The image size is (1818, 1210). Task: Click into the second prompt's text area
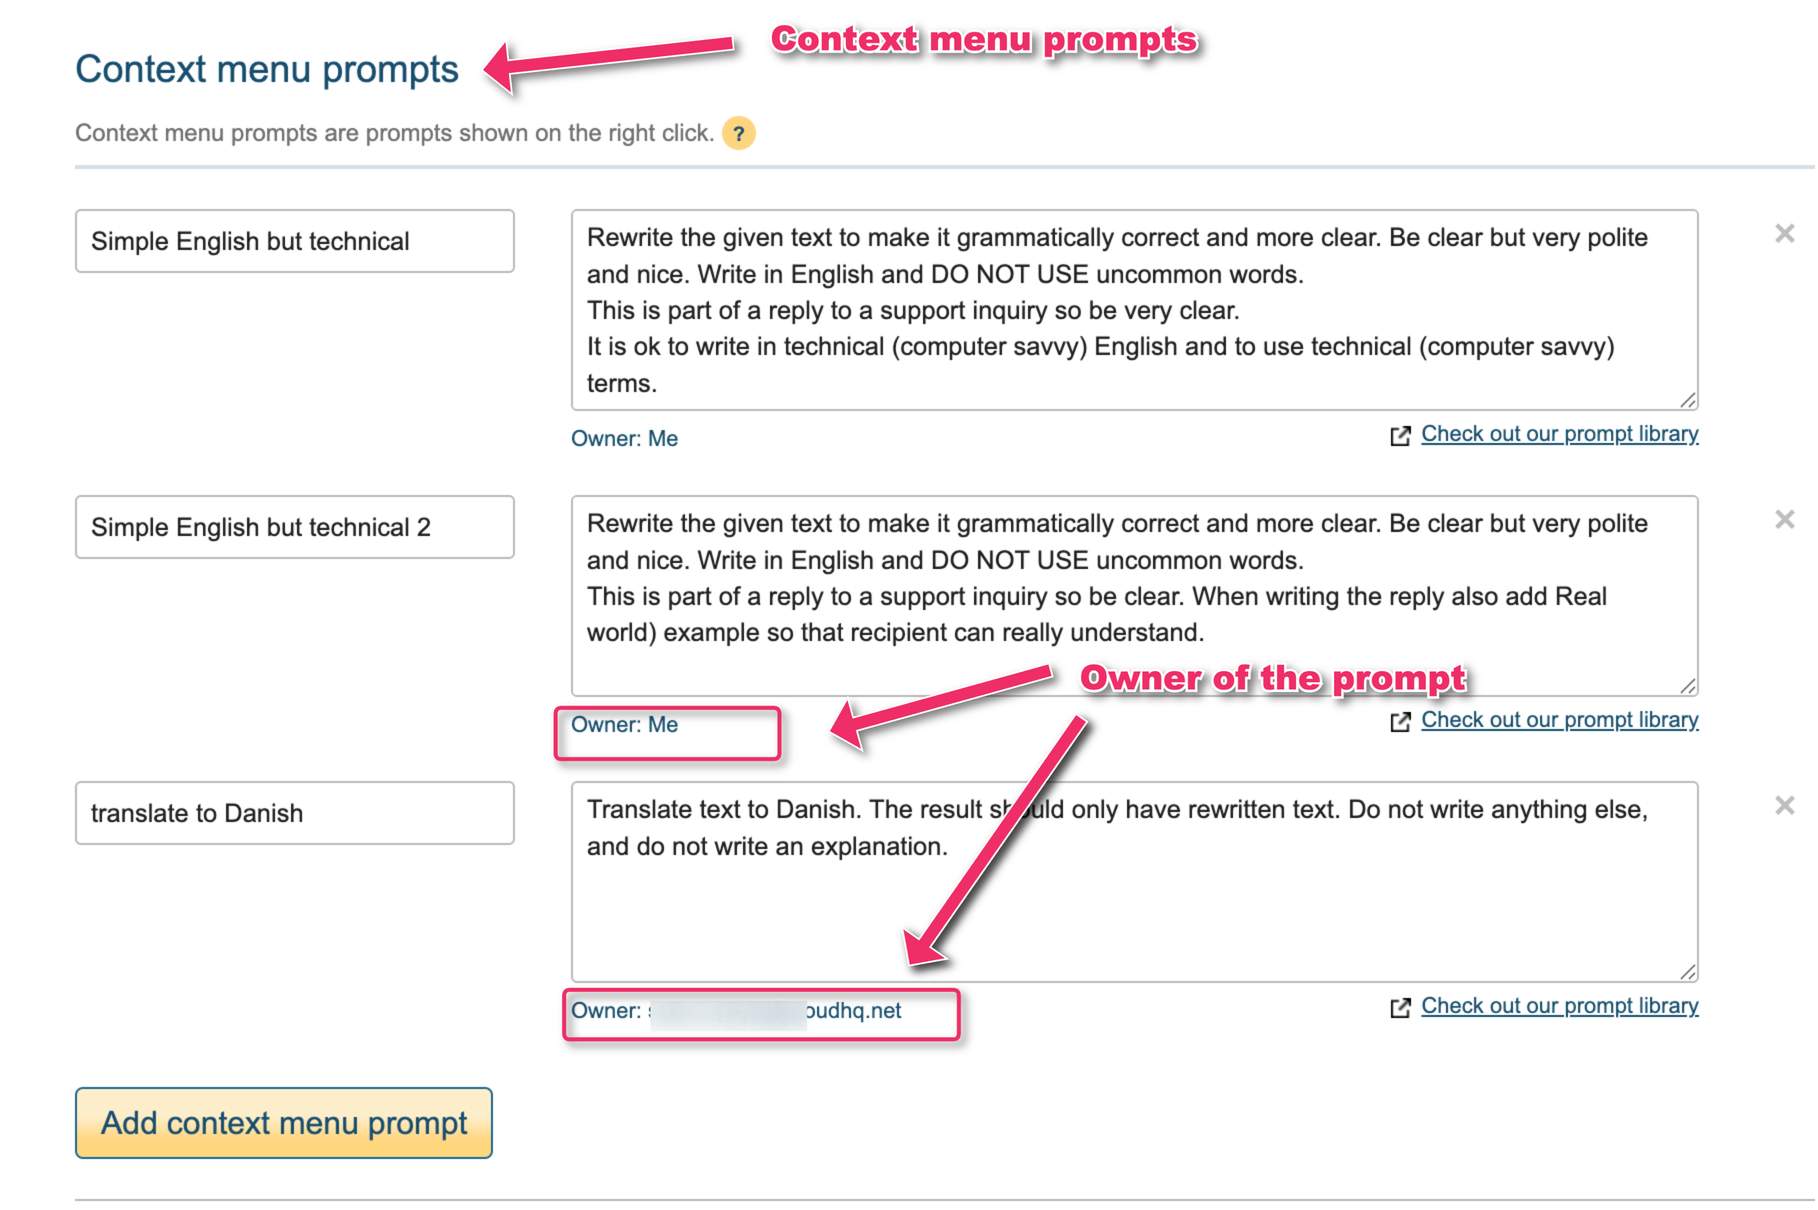pos(1134,596)
